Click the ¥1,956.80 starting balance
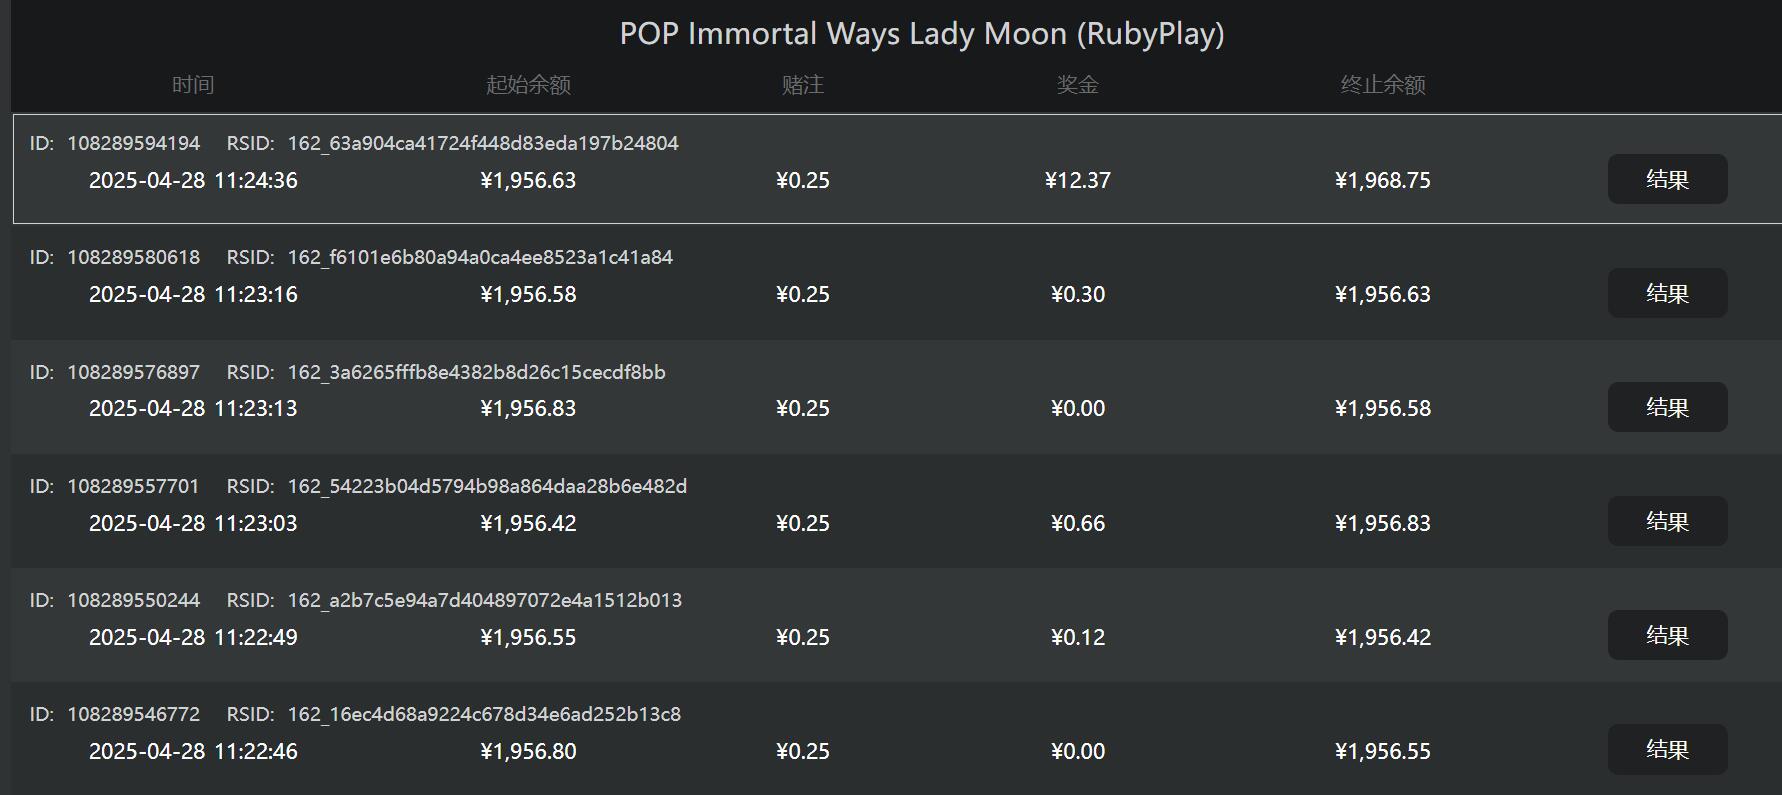1782x795 pixels. pyautogui.click(x=528, y=751)
